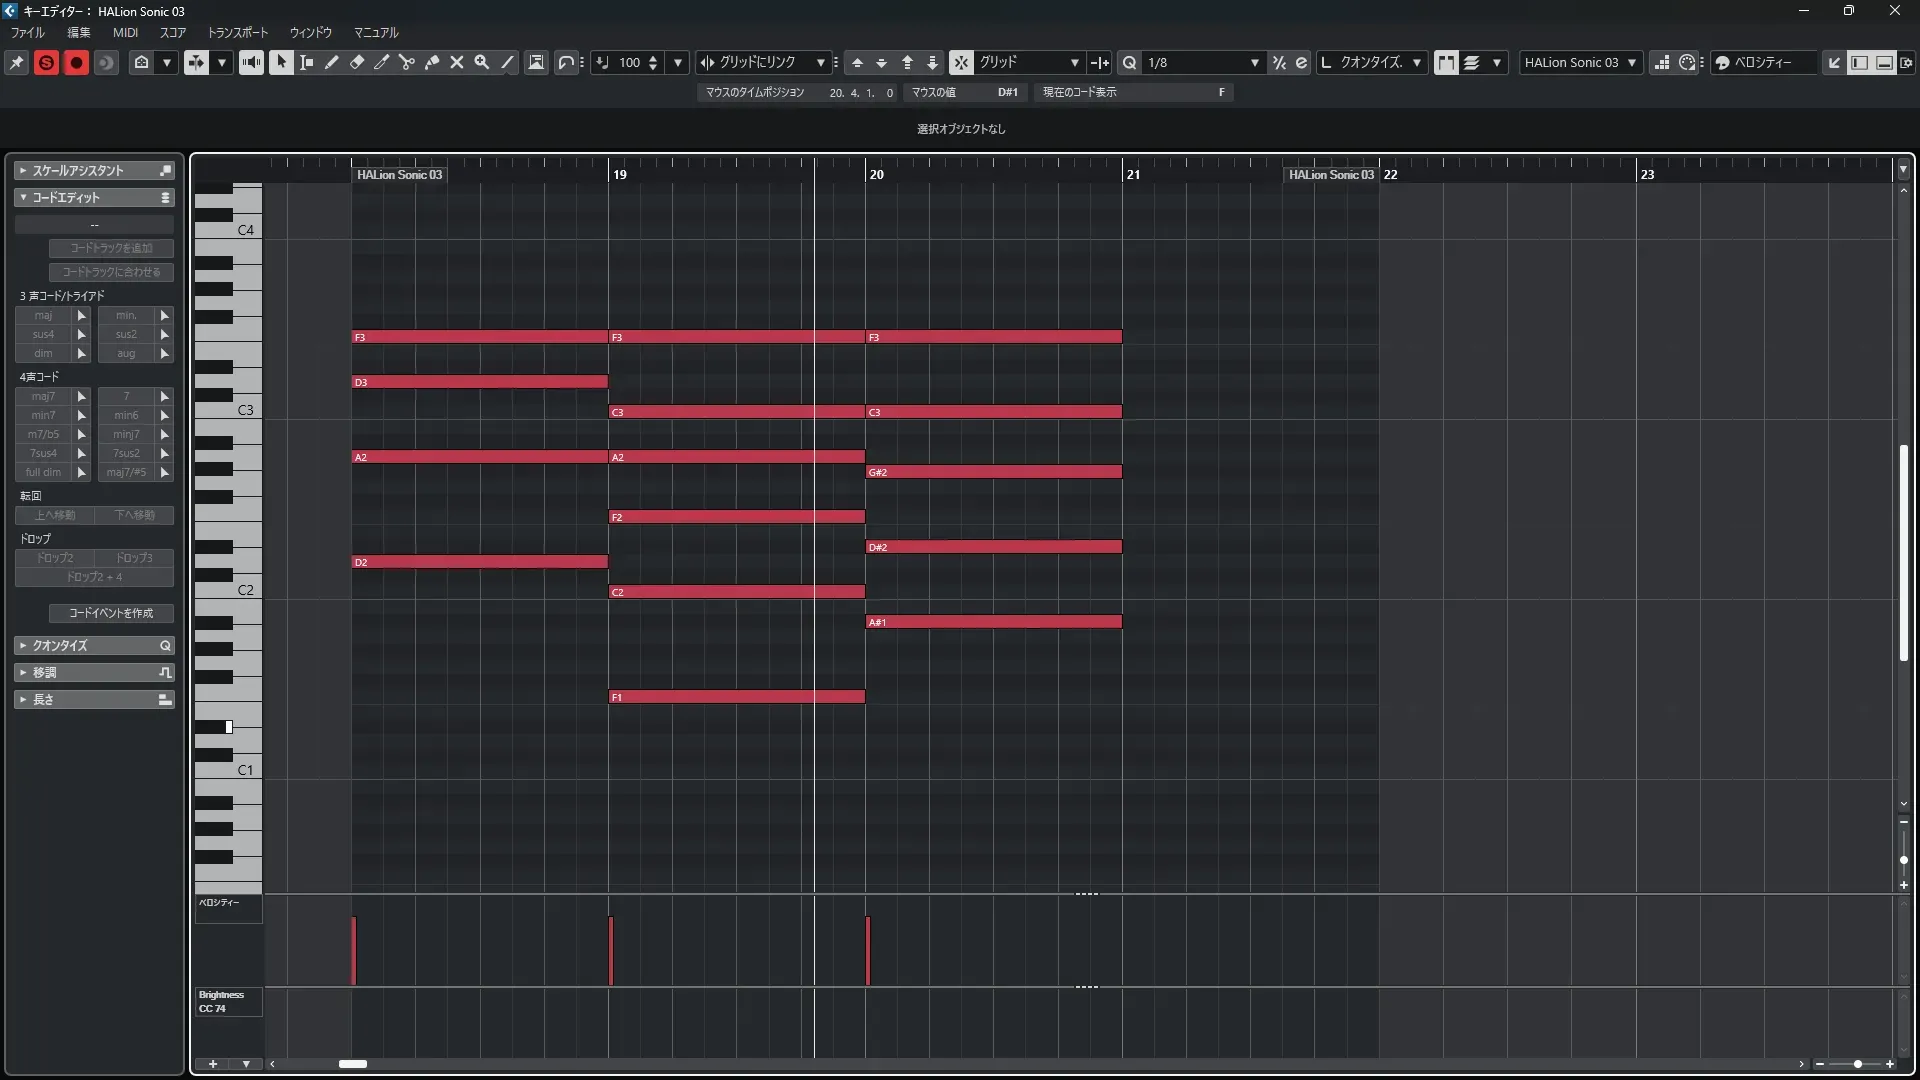Select the Split scissors tool
This screenshot has height=1080, width=1920.
point(407,62)
